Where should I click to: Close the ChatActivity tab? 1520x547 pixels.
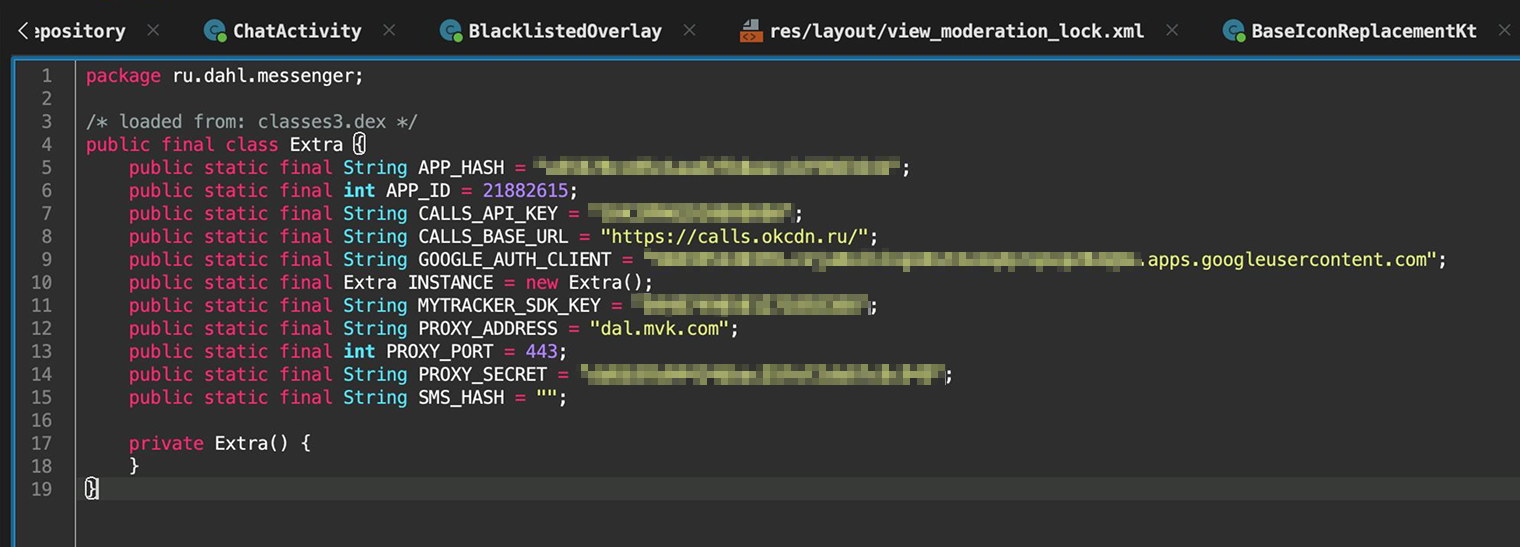point(390,31)
